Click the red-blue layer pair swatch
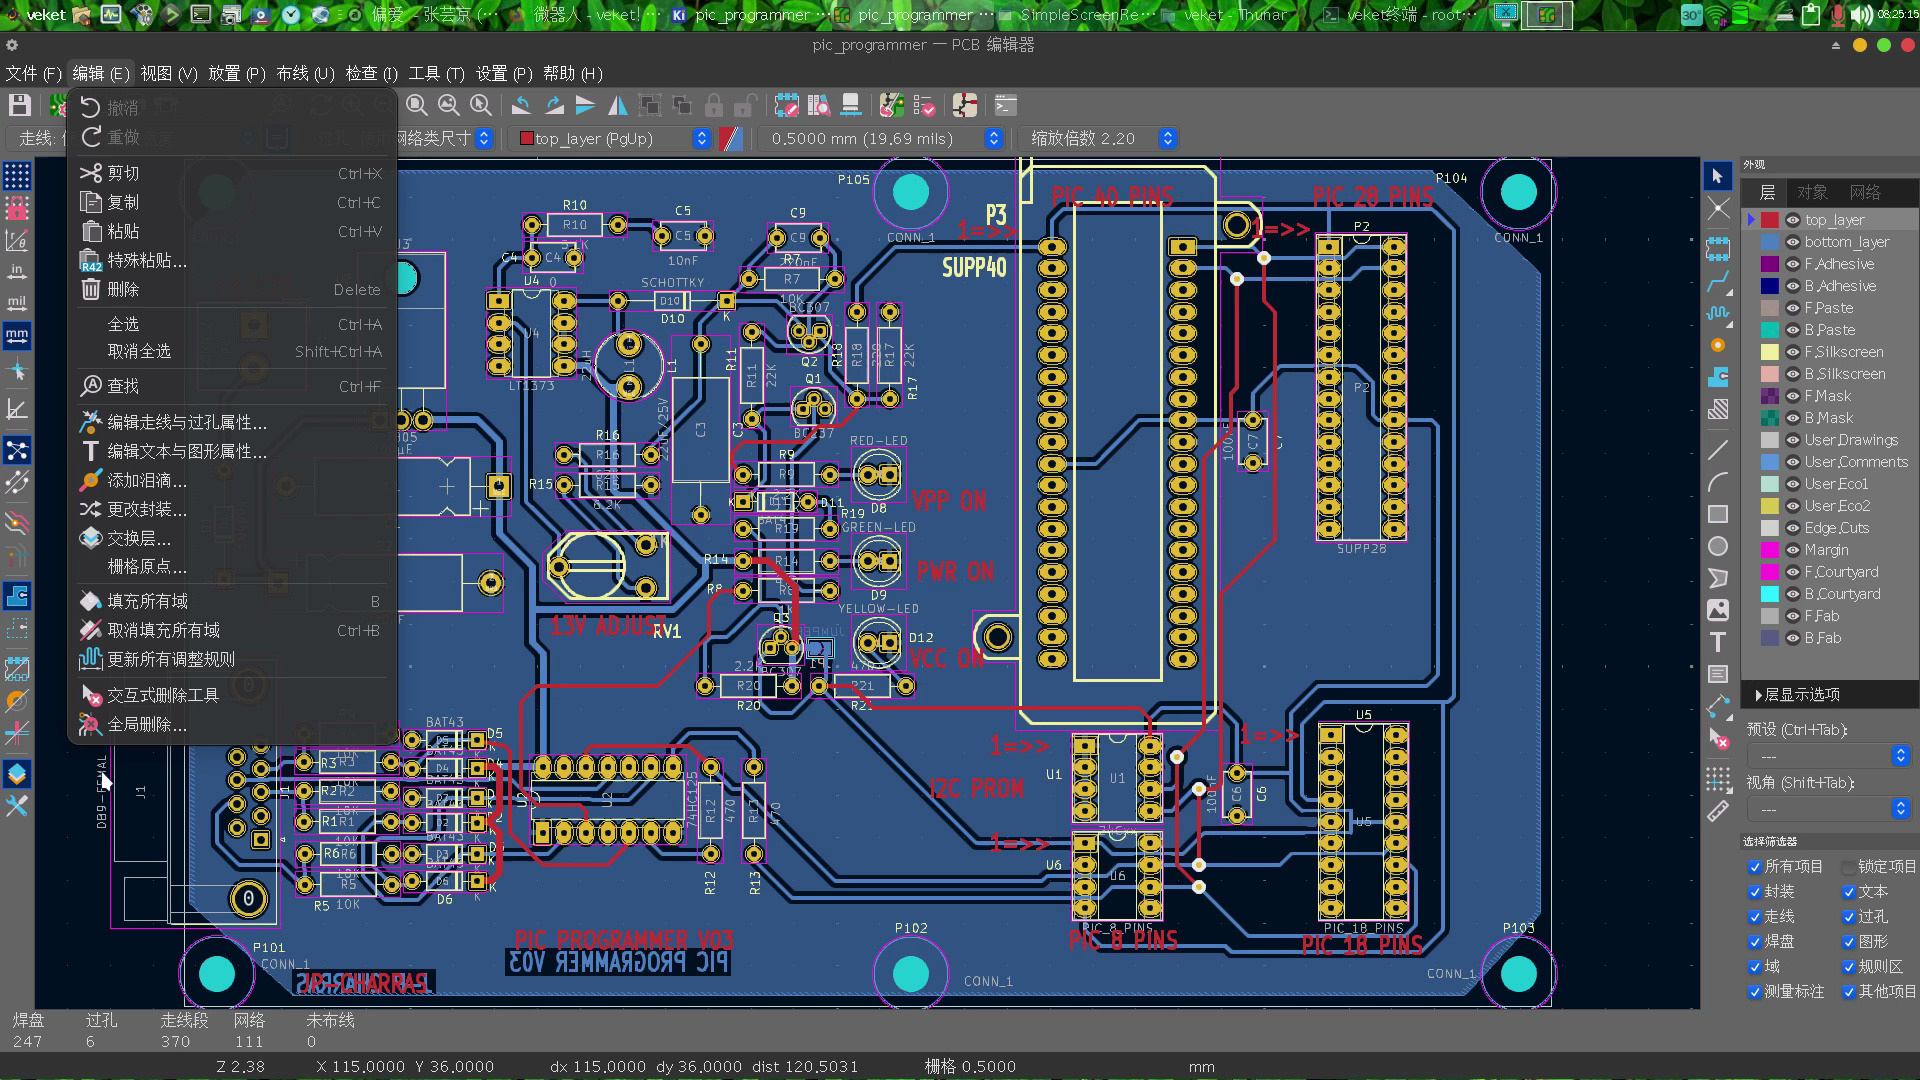Viewport: 1920px width, 1080px height. click(x=731, y=139)
